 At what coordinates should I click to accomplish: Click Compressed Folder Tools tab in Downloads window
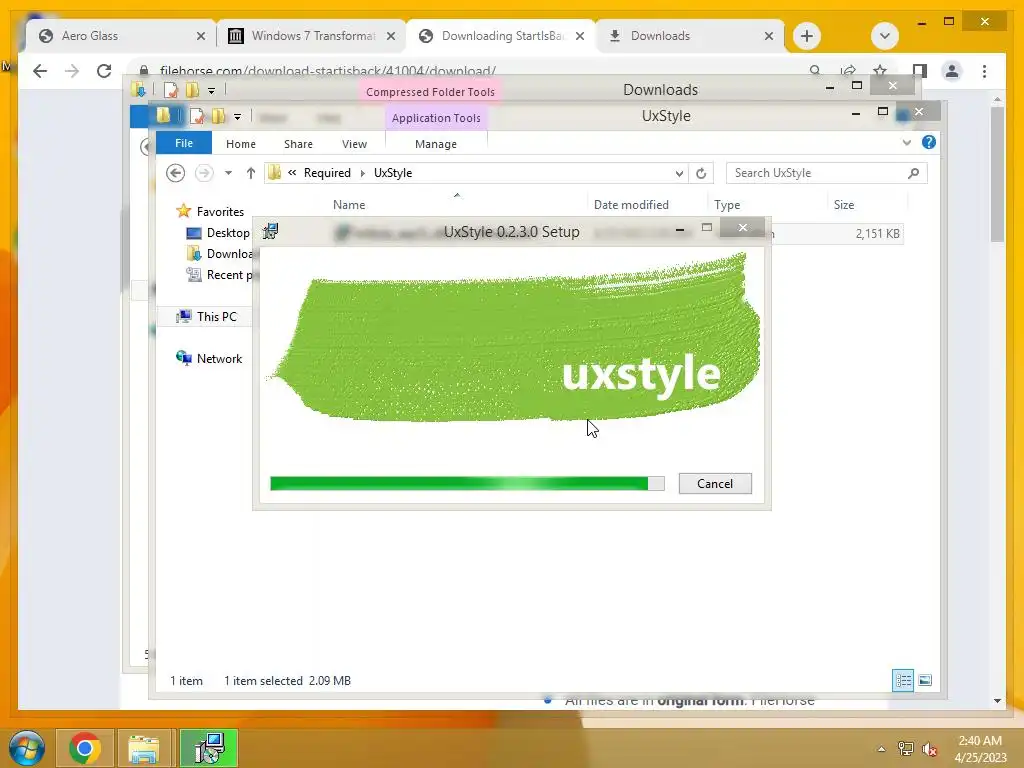430,91
